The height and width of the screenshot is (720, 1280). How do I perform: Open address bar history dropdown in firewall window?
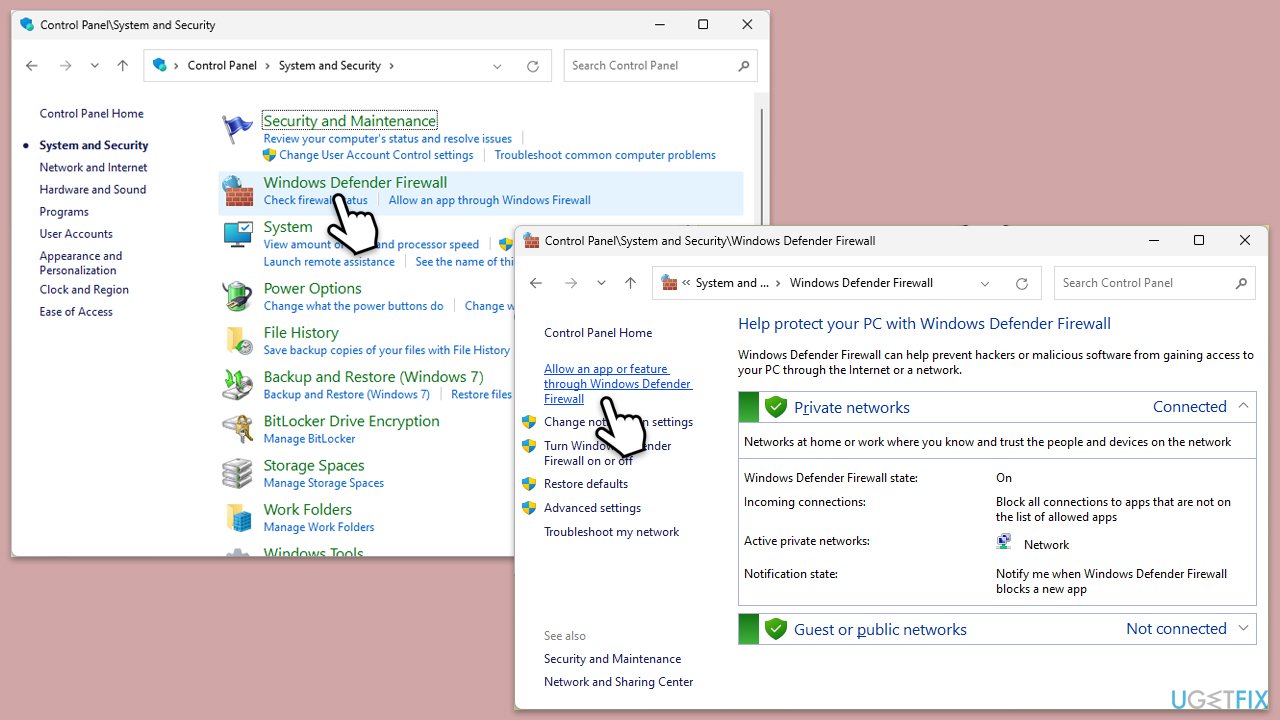pyautogui.click(x=985, y=283)
